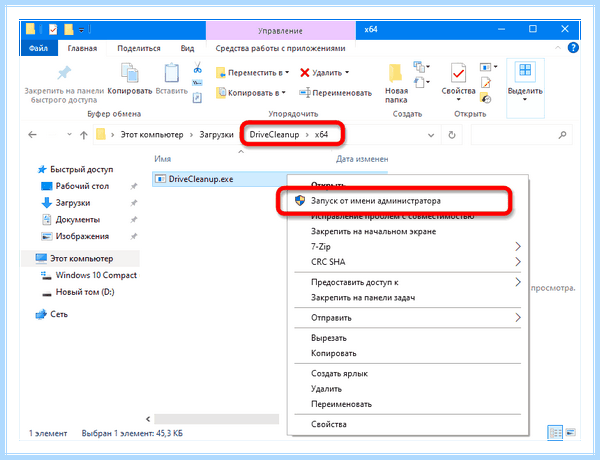Viewport: 600px width, 460px height.
Task: Open recent locations dropdown arrow
Action: [69, 135]
